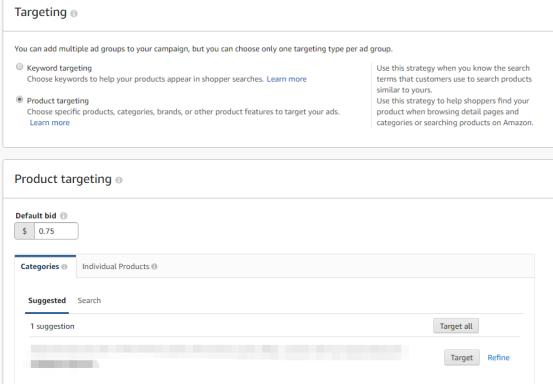
Task: Click info icon next to Targeting heading
Action: 74,13
